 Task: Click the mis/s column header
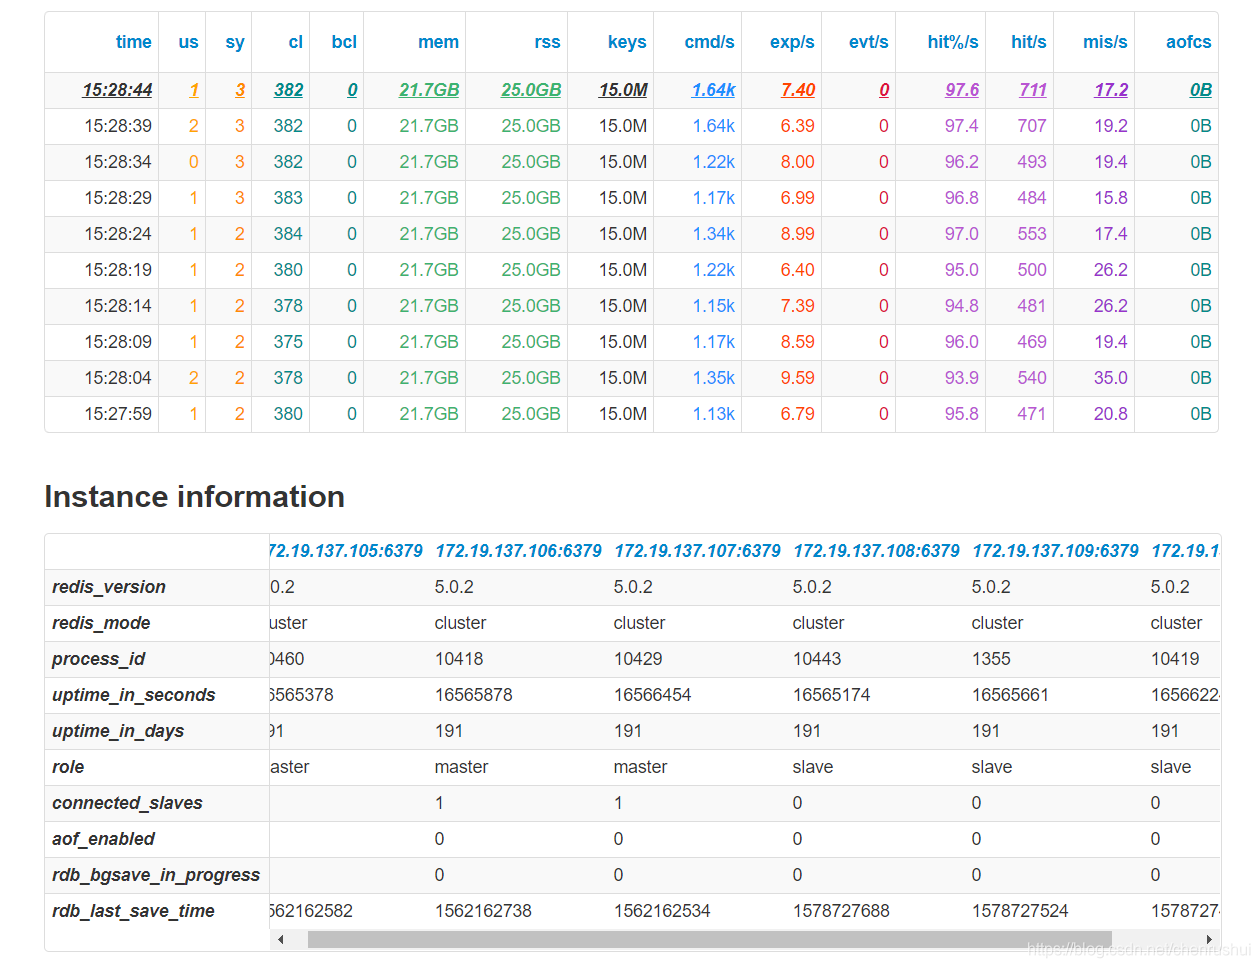(x=1105, y=42)
